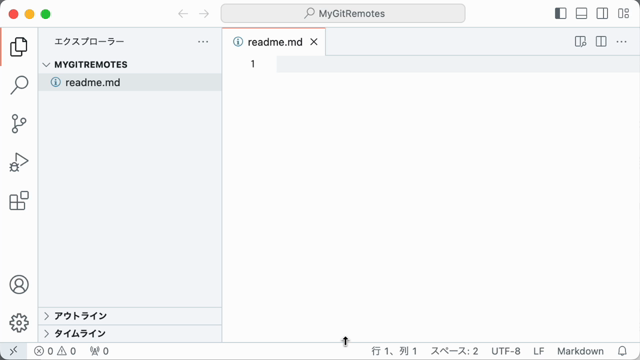Go back with the left arrow
The width and height of the screenshot is (640, 360).
point(183,14)
